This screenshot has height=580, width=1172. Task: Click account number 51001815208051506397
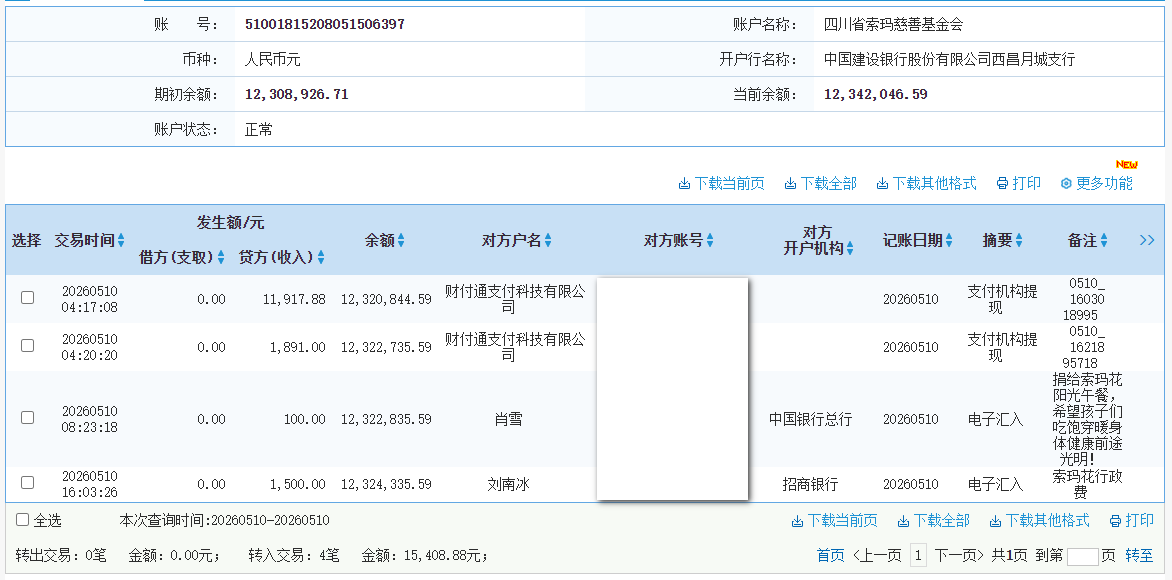tap(325, 25)
